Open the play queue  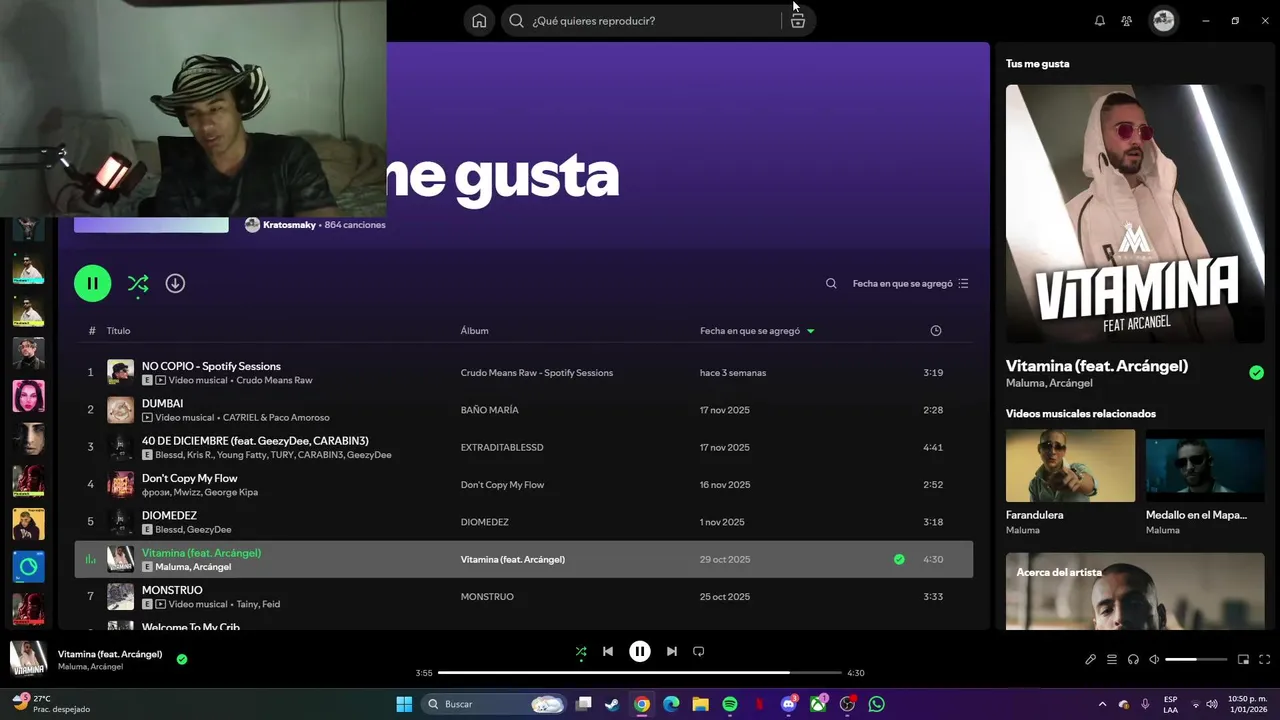pyautogui.click(x=1112, y=659)
